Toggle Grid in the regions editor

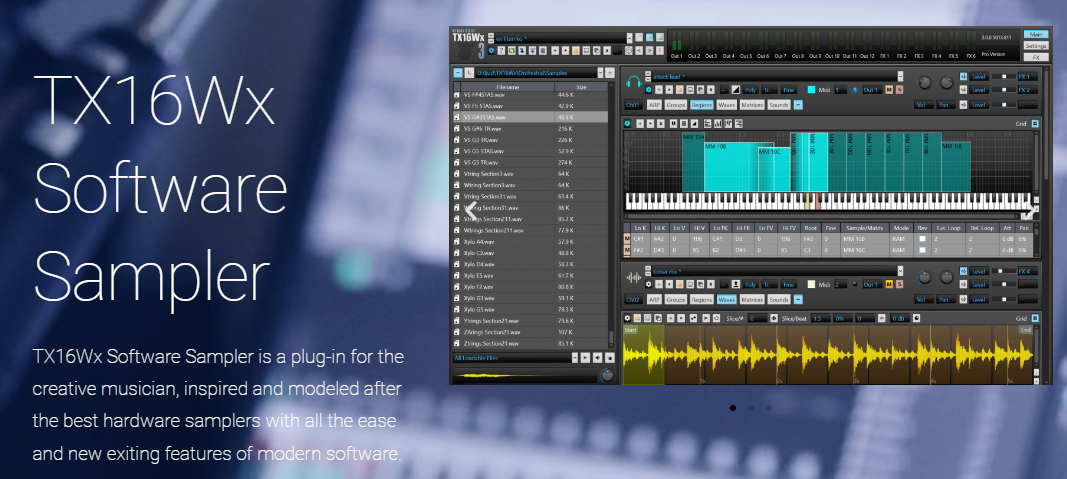pos(1035,124)
